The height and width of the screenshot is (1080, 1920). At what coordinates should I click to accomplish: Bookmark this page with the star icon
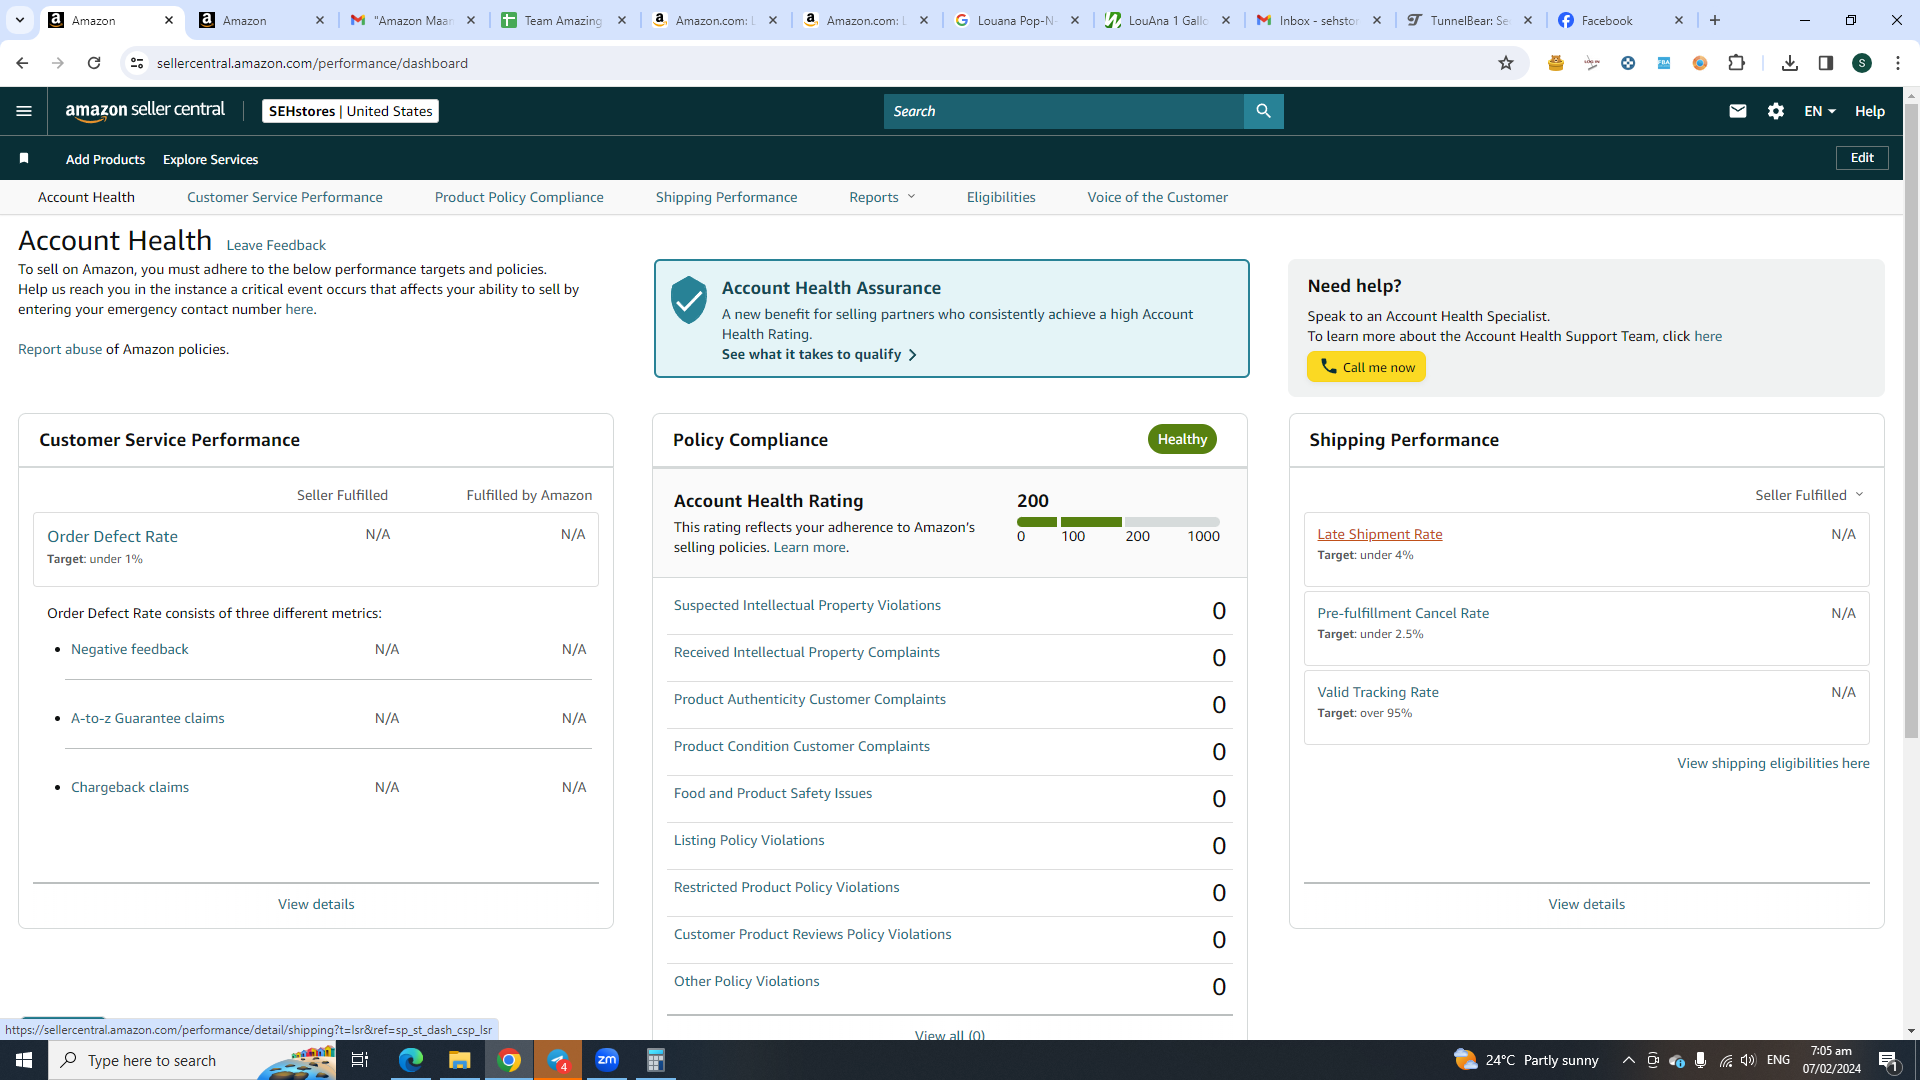pos(1505,63)
